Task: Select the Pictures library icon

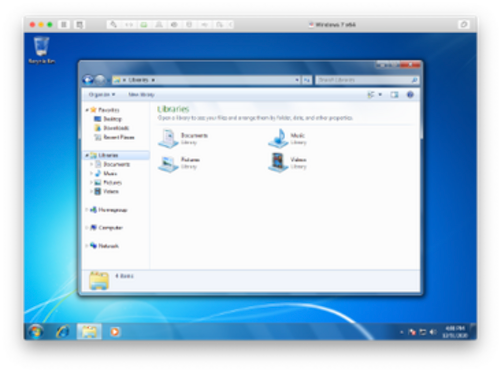Action: click(169, 163)
